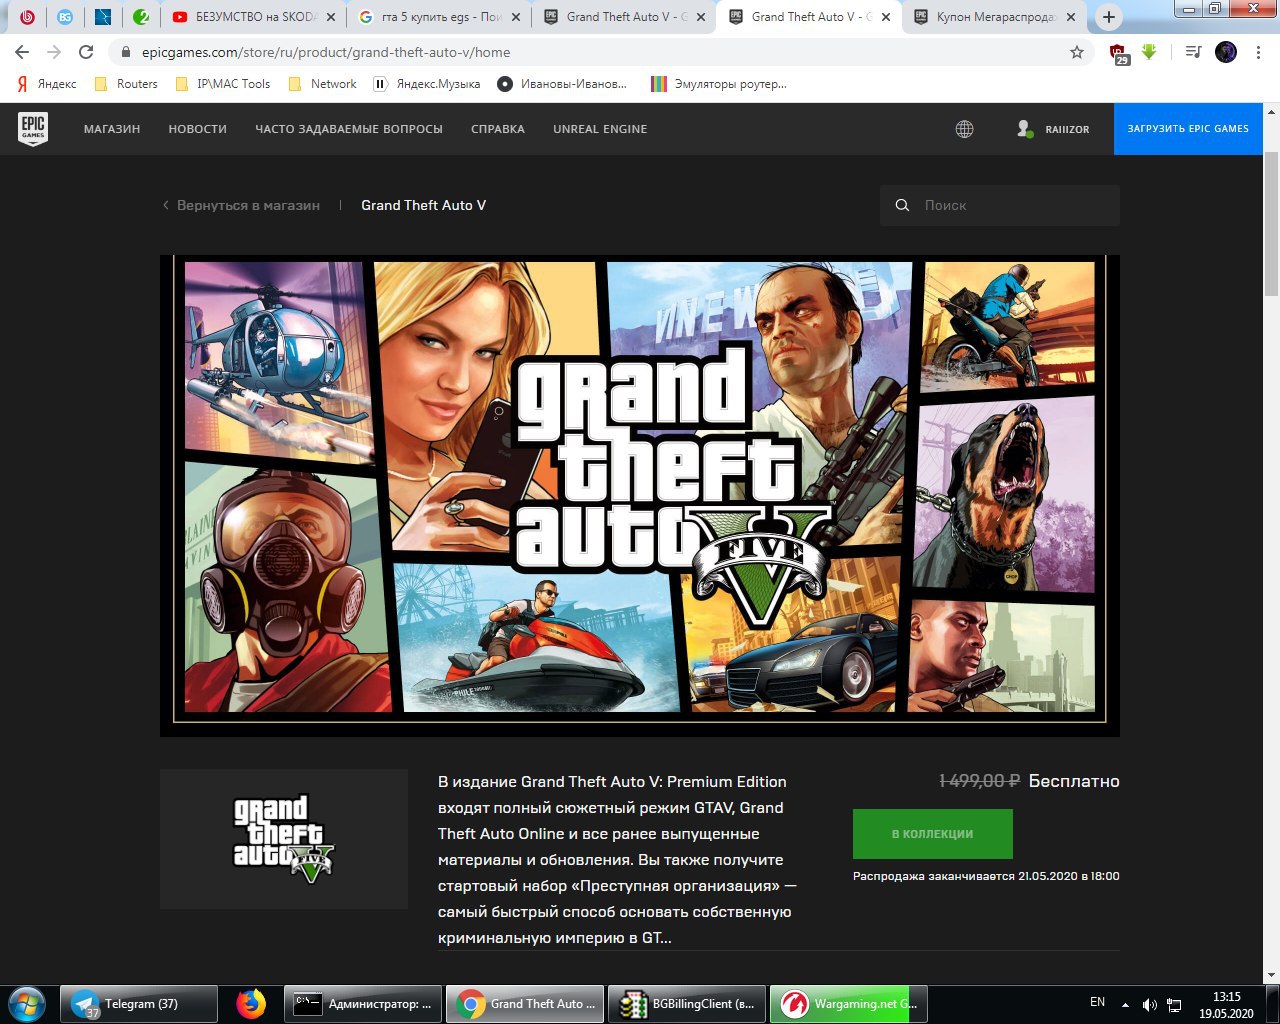Click the crossed-out 1 499,00 ₽ price
The height and width of the screenshot is (1024, 1280).
point(979,781)
